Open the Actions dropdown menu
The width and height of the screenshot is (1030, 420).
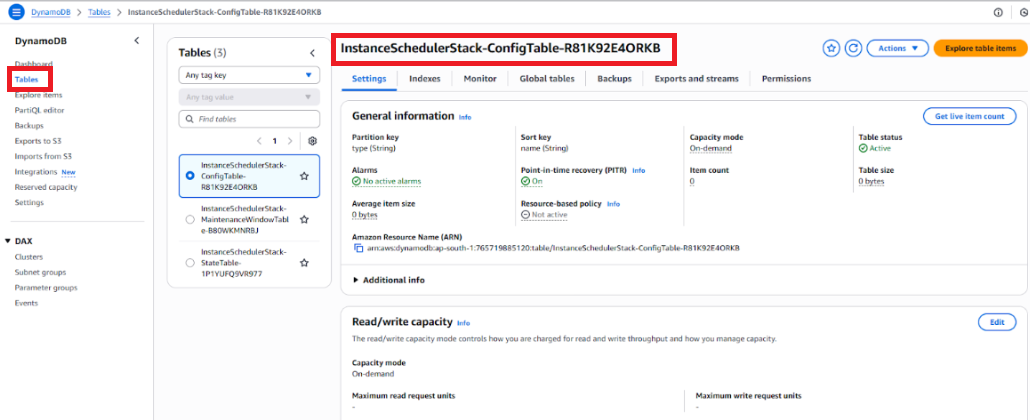[x=897, y=48]
